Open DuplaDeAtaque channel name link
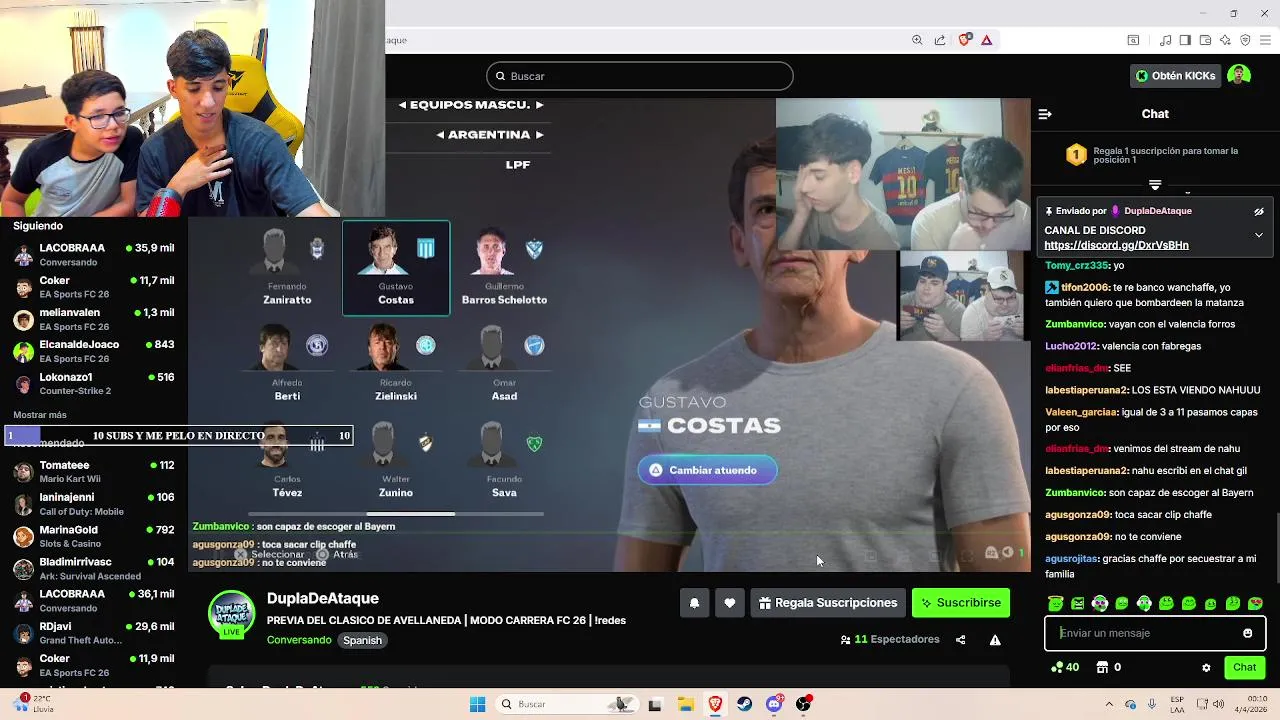The height and width of the screenshot is (720, 1280). [x=323, y=598]
